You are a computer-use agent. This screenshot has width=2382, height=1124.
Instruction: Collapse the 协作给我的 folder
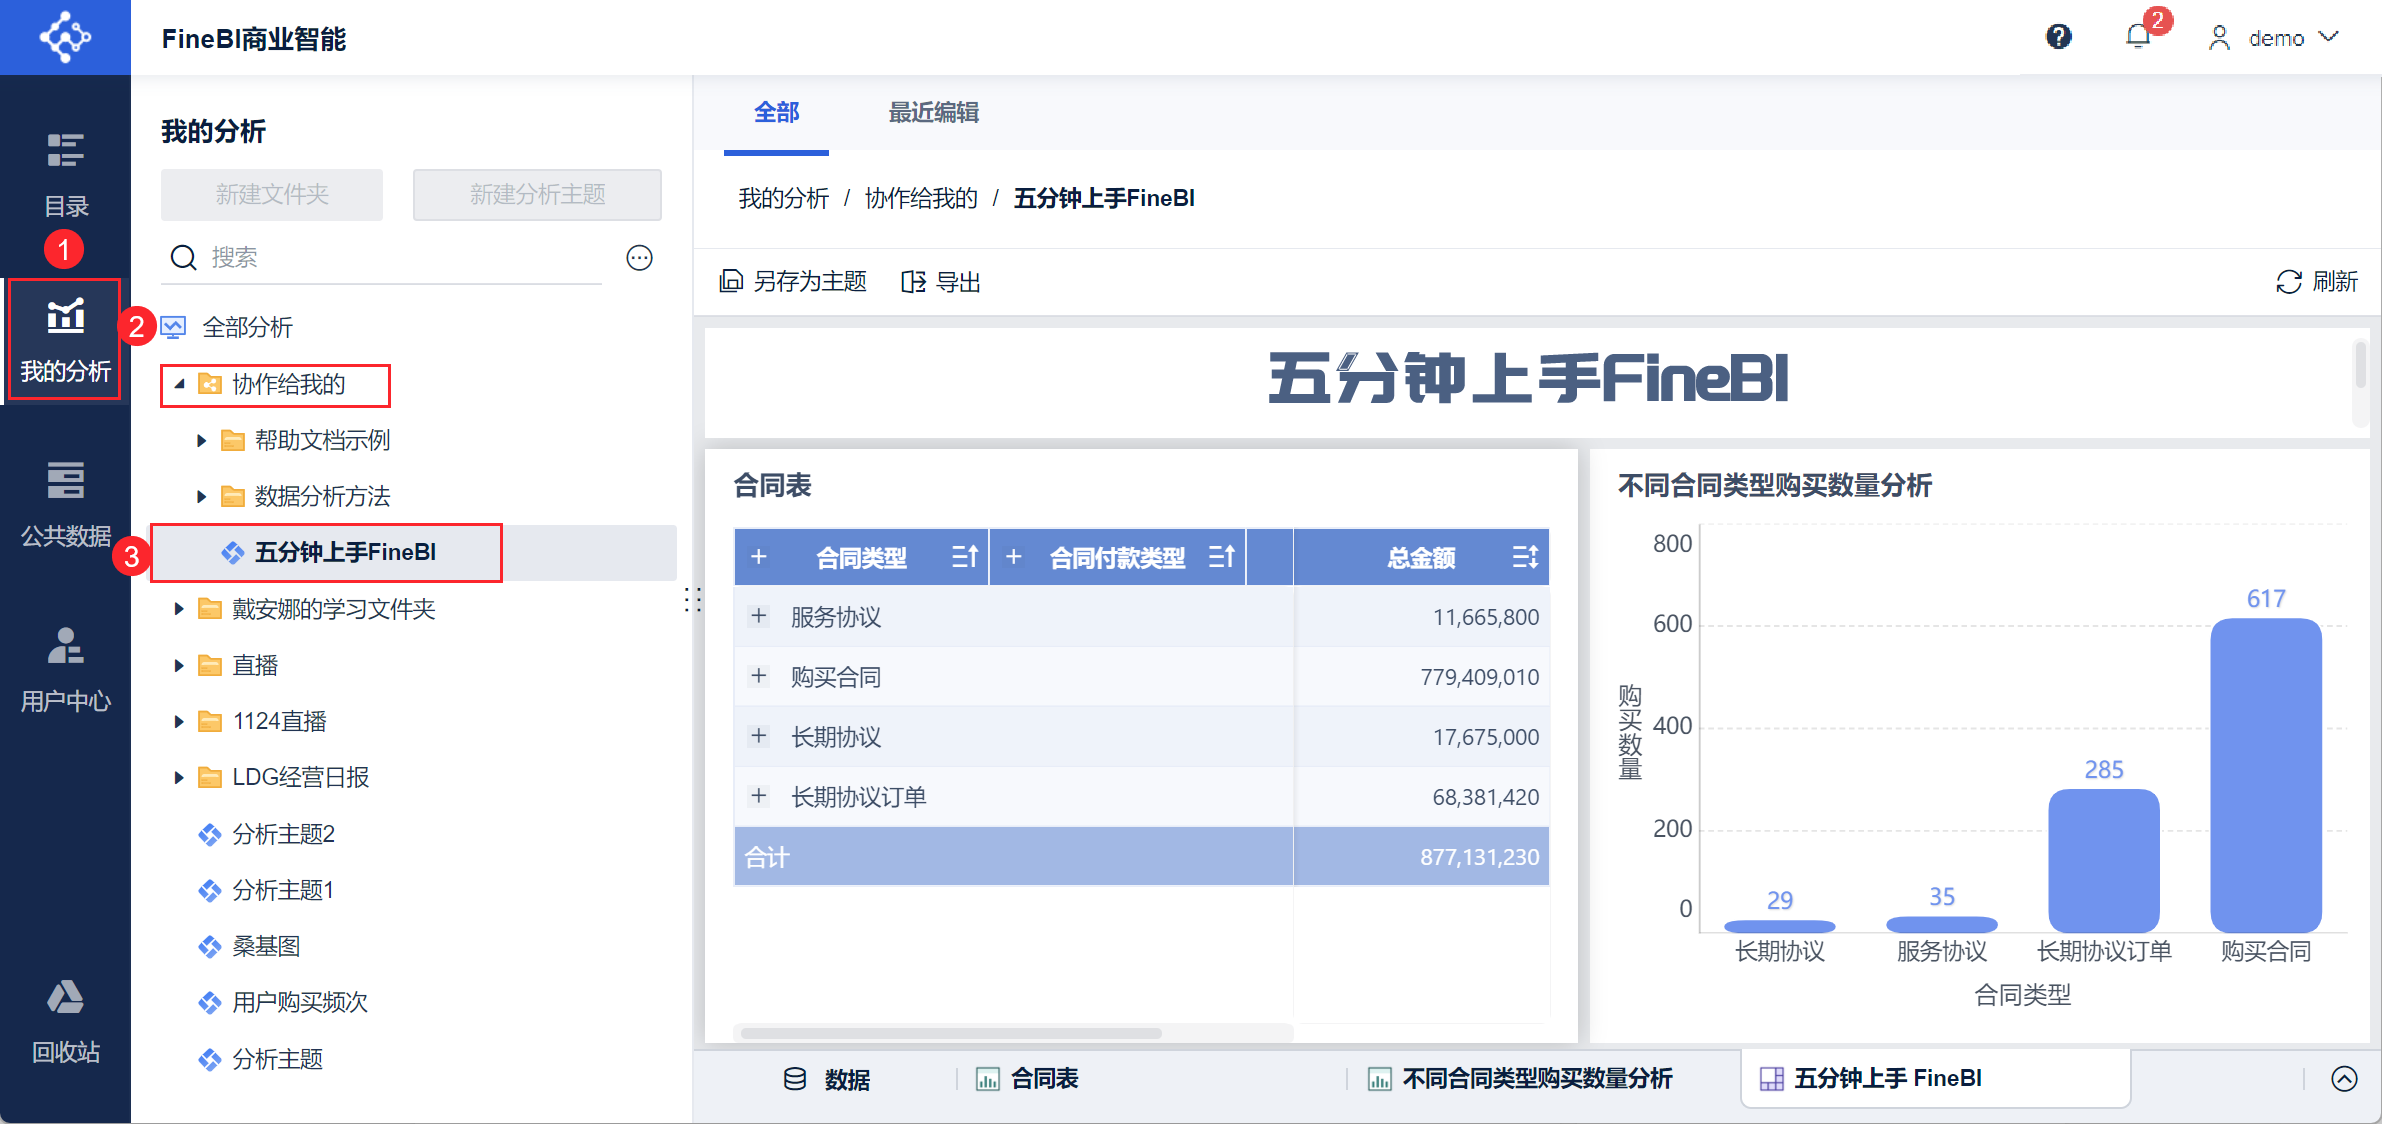click(x=180, y=385)
